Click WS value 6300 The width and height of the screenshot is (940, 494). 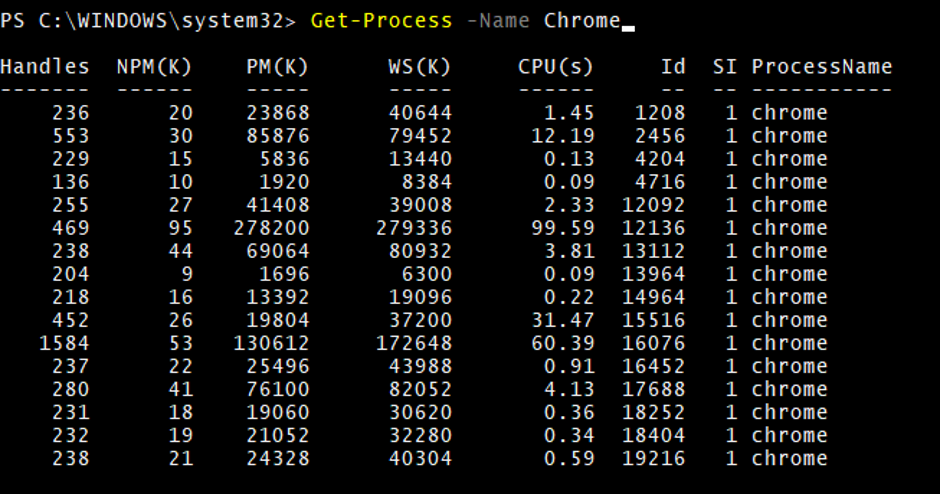tap(427, 275)
